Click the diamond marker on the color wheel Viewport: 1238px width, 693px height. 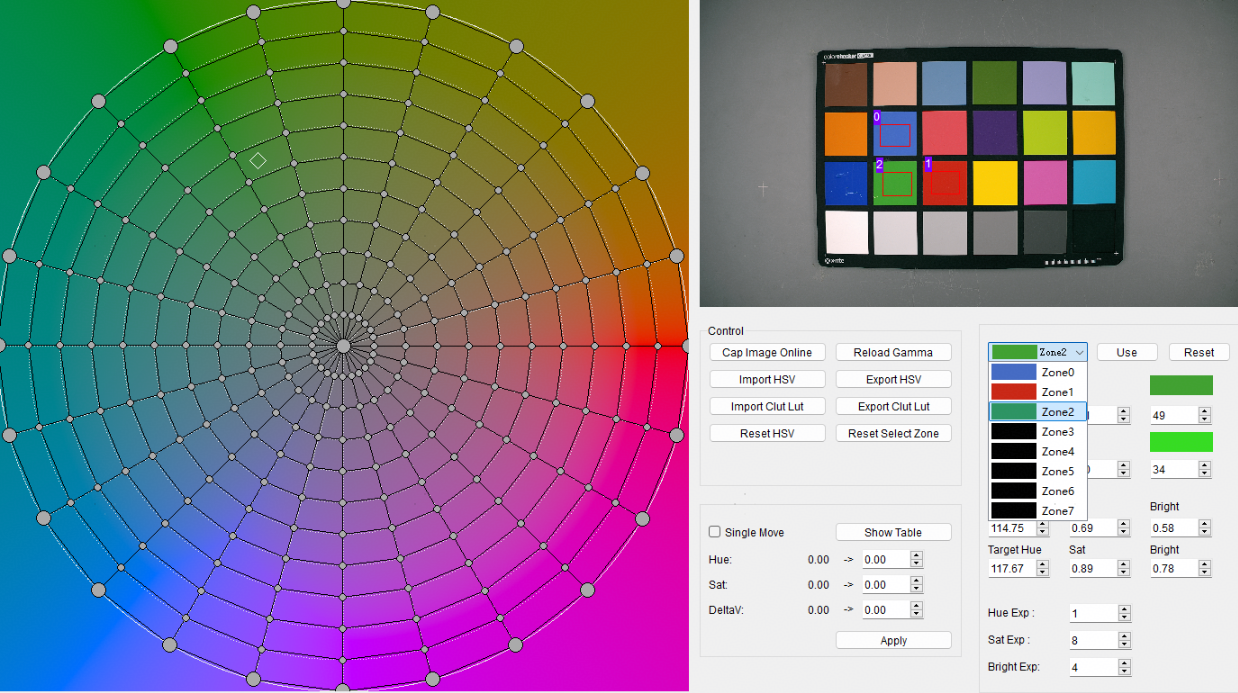(257, 160)
